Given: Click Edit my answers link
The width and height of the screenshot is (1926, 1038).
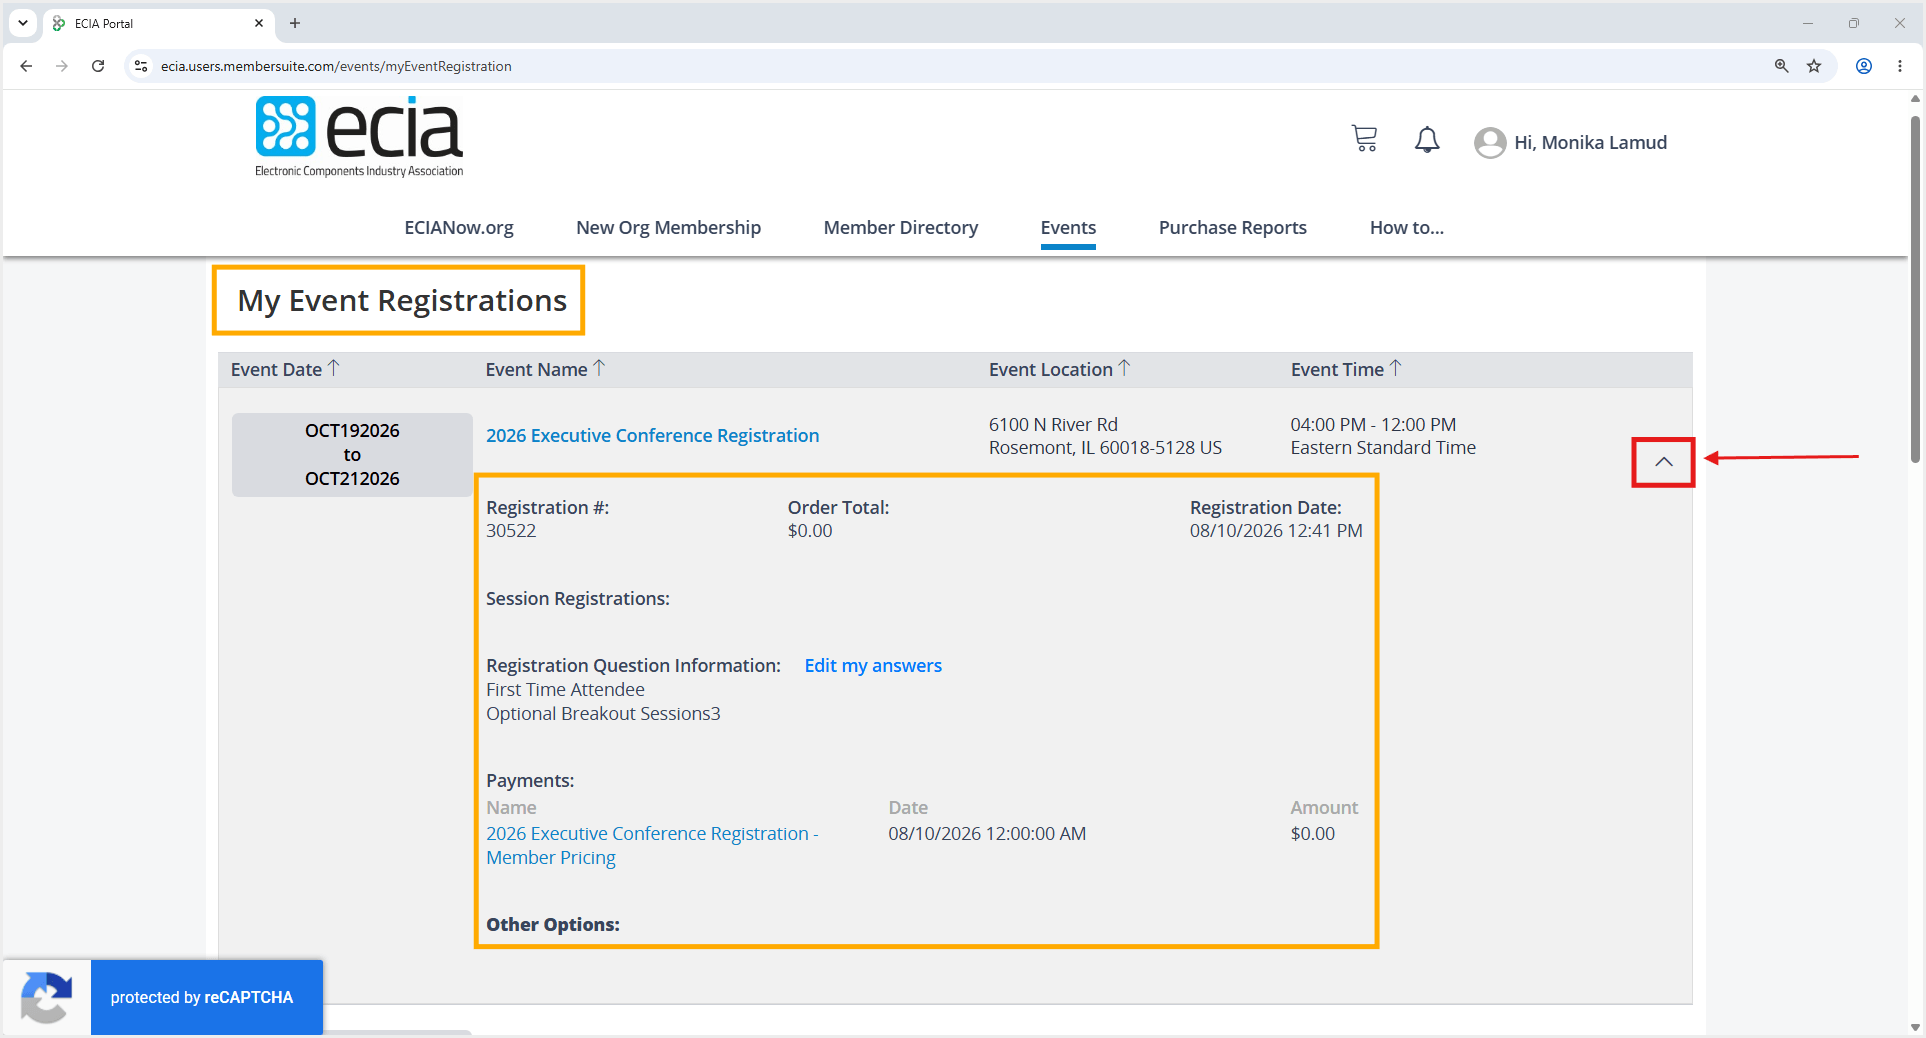Looking at the screenshot, I should click(873, 666).
